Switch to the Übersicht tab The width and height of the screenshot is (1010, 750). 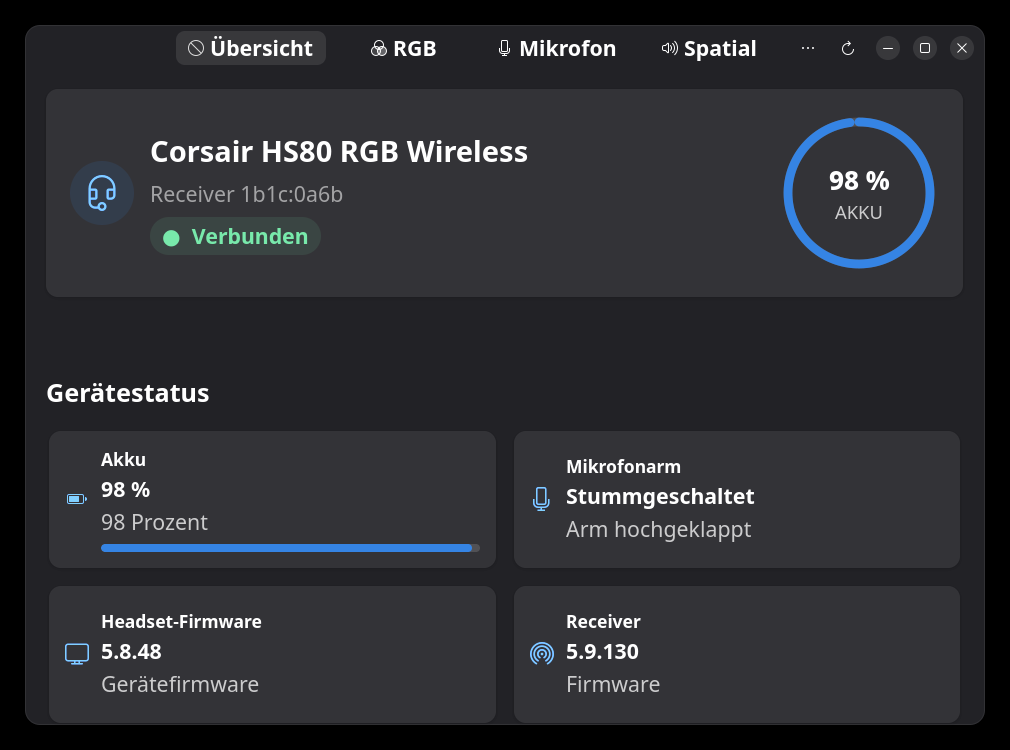(251, 48)
